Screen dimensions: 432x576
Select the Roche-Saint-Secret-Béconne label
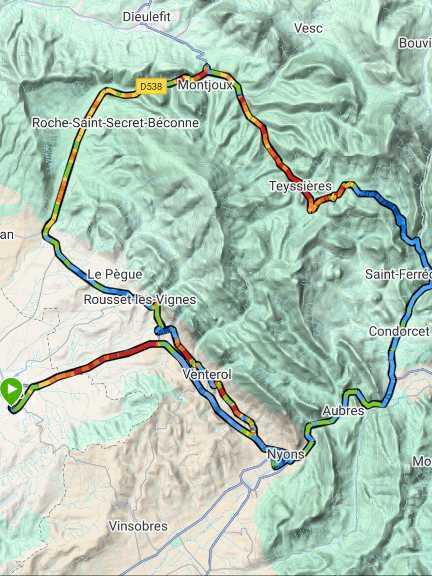(x=115, y=123)
